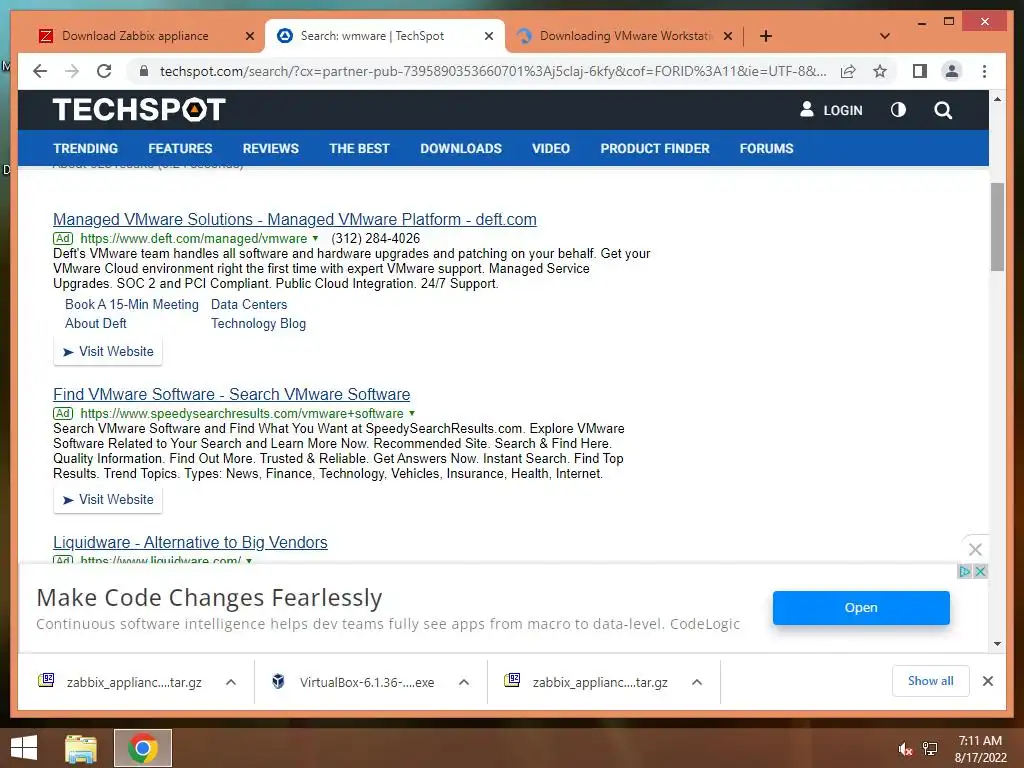Open the PRODUCT FINDER menu
The image size is (1024, 768).
coord(655,148)
